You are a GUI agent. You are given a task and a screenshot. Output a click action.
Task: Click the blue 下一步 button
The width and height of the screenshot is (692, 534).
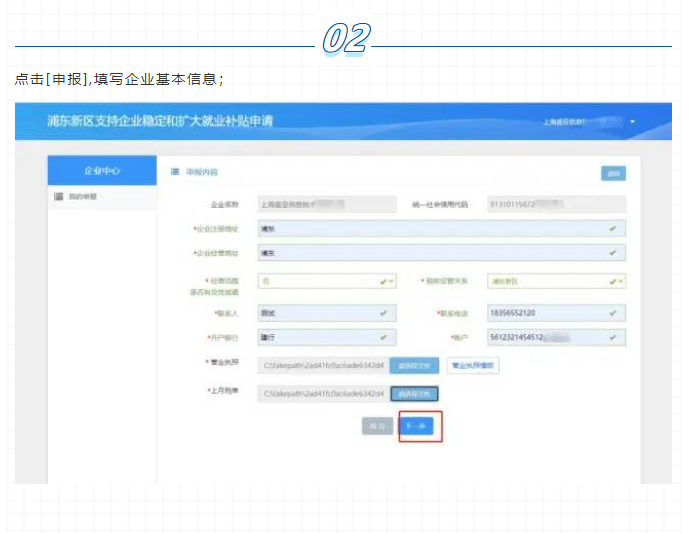(x=418, y=426)
